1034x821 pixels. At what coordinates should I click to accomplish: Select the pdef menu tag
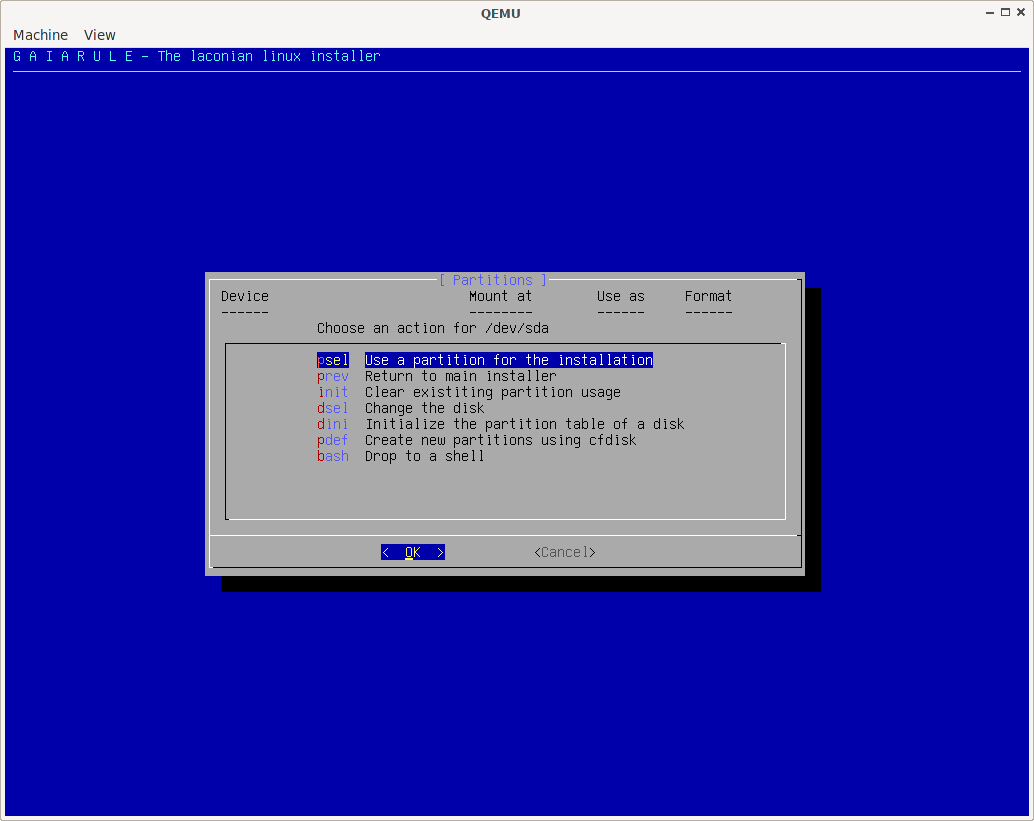[x=333, y=440]
